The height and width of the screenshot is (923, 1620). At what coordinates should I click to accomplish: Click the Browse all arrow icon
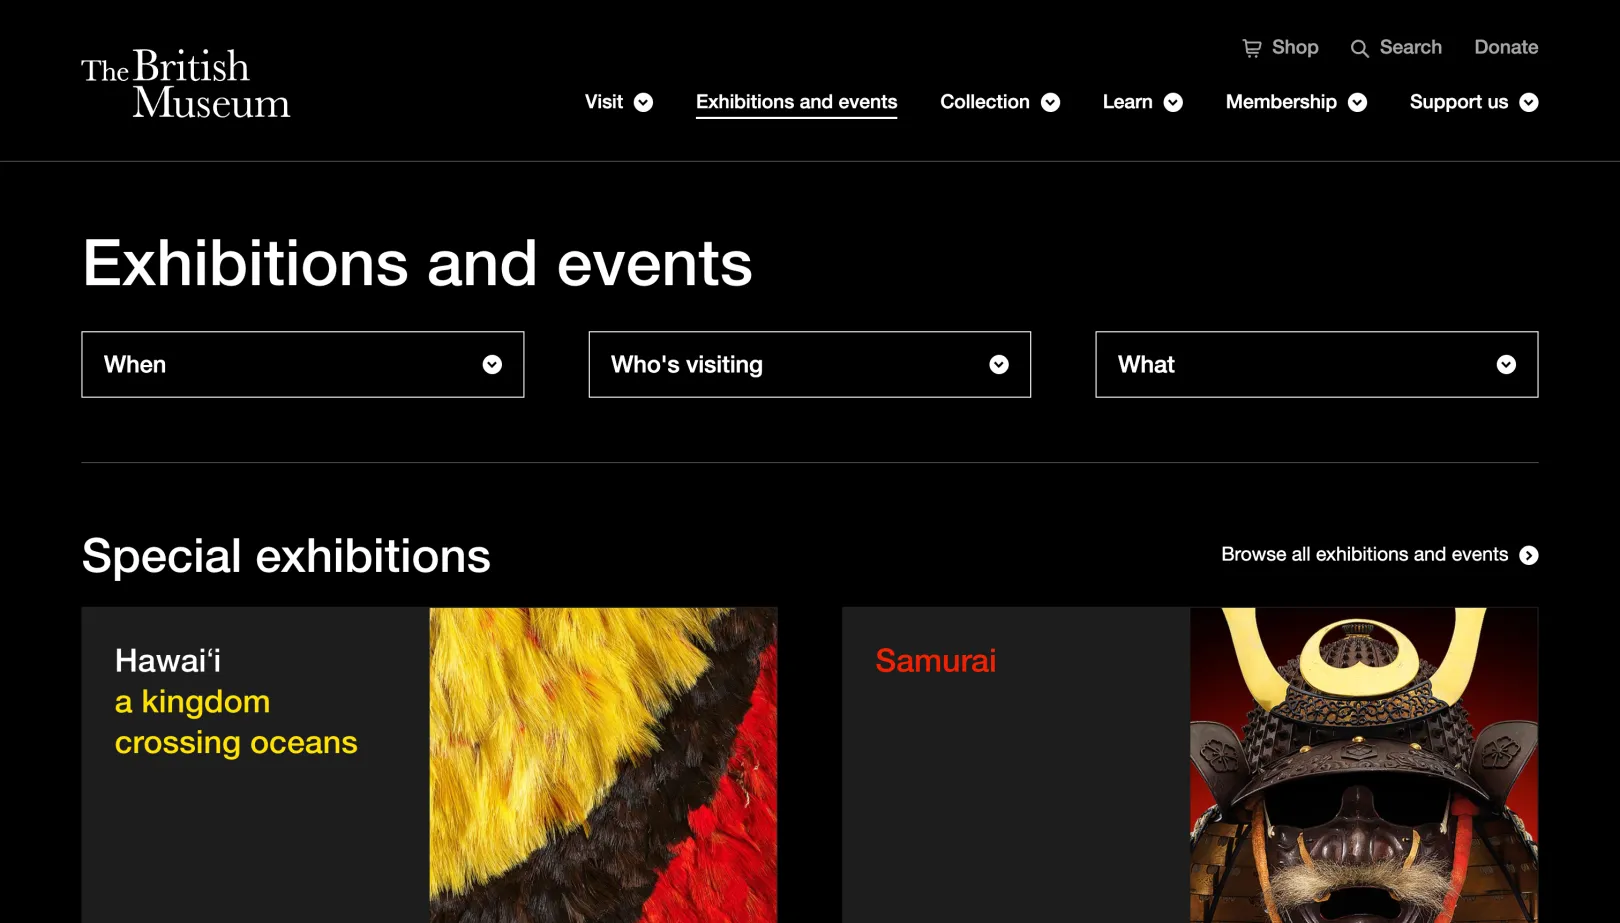click(1529, 555)
